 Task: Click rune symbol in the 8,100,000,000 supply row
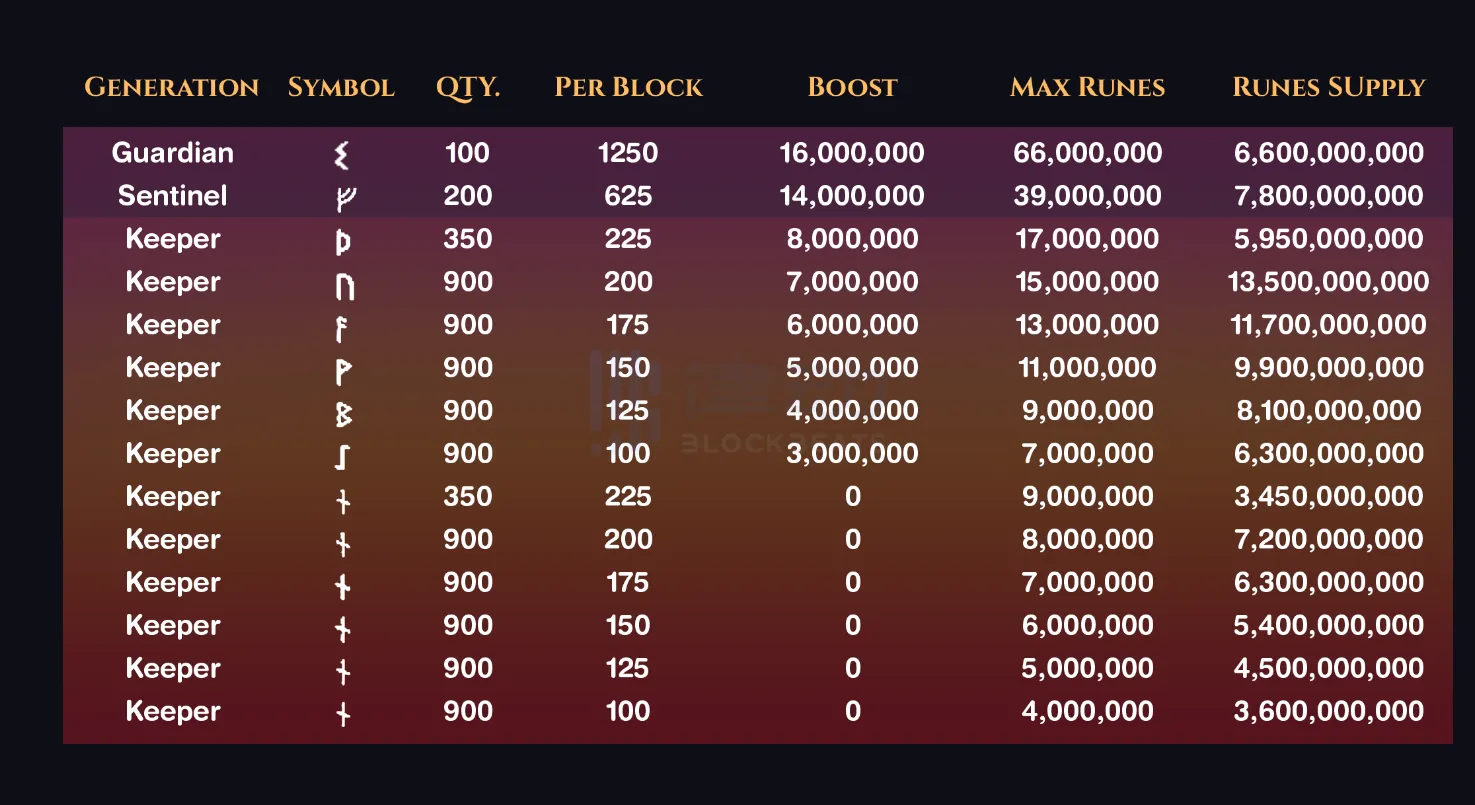click(x=342, y=413)
